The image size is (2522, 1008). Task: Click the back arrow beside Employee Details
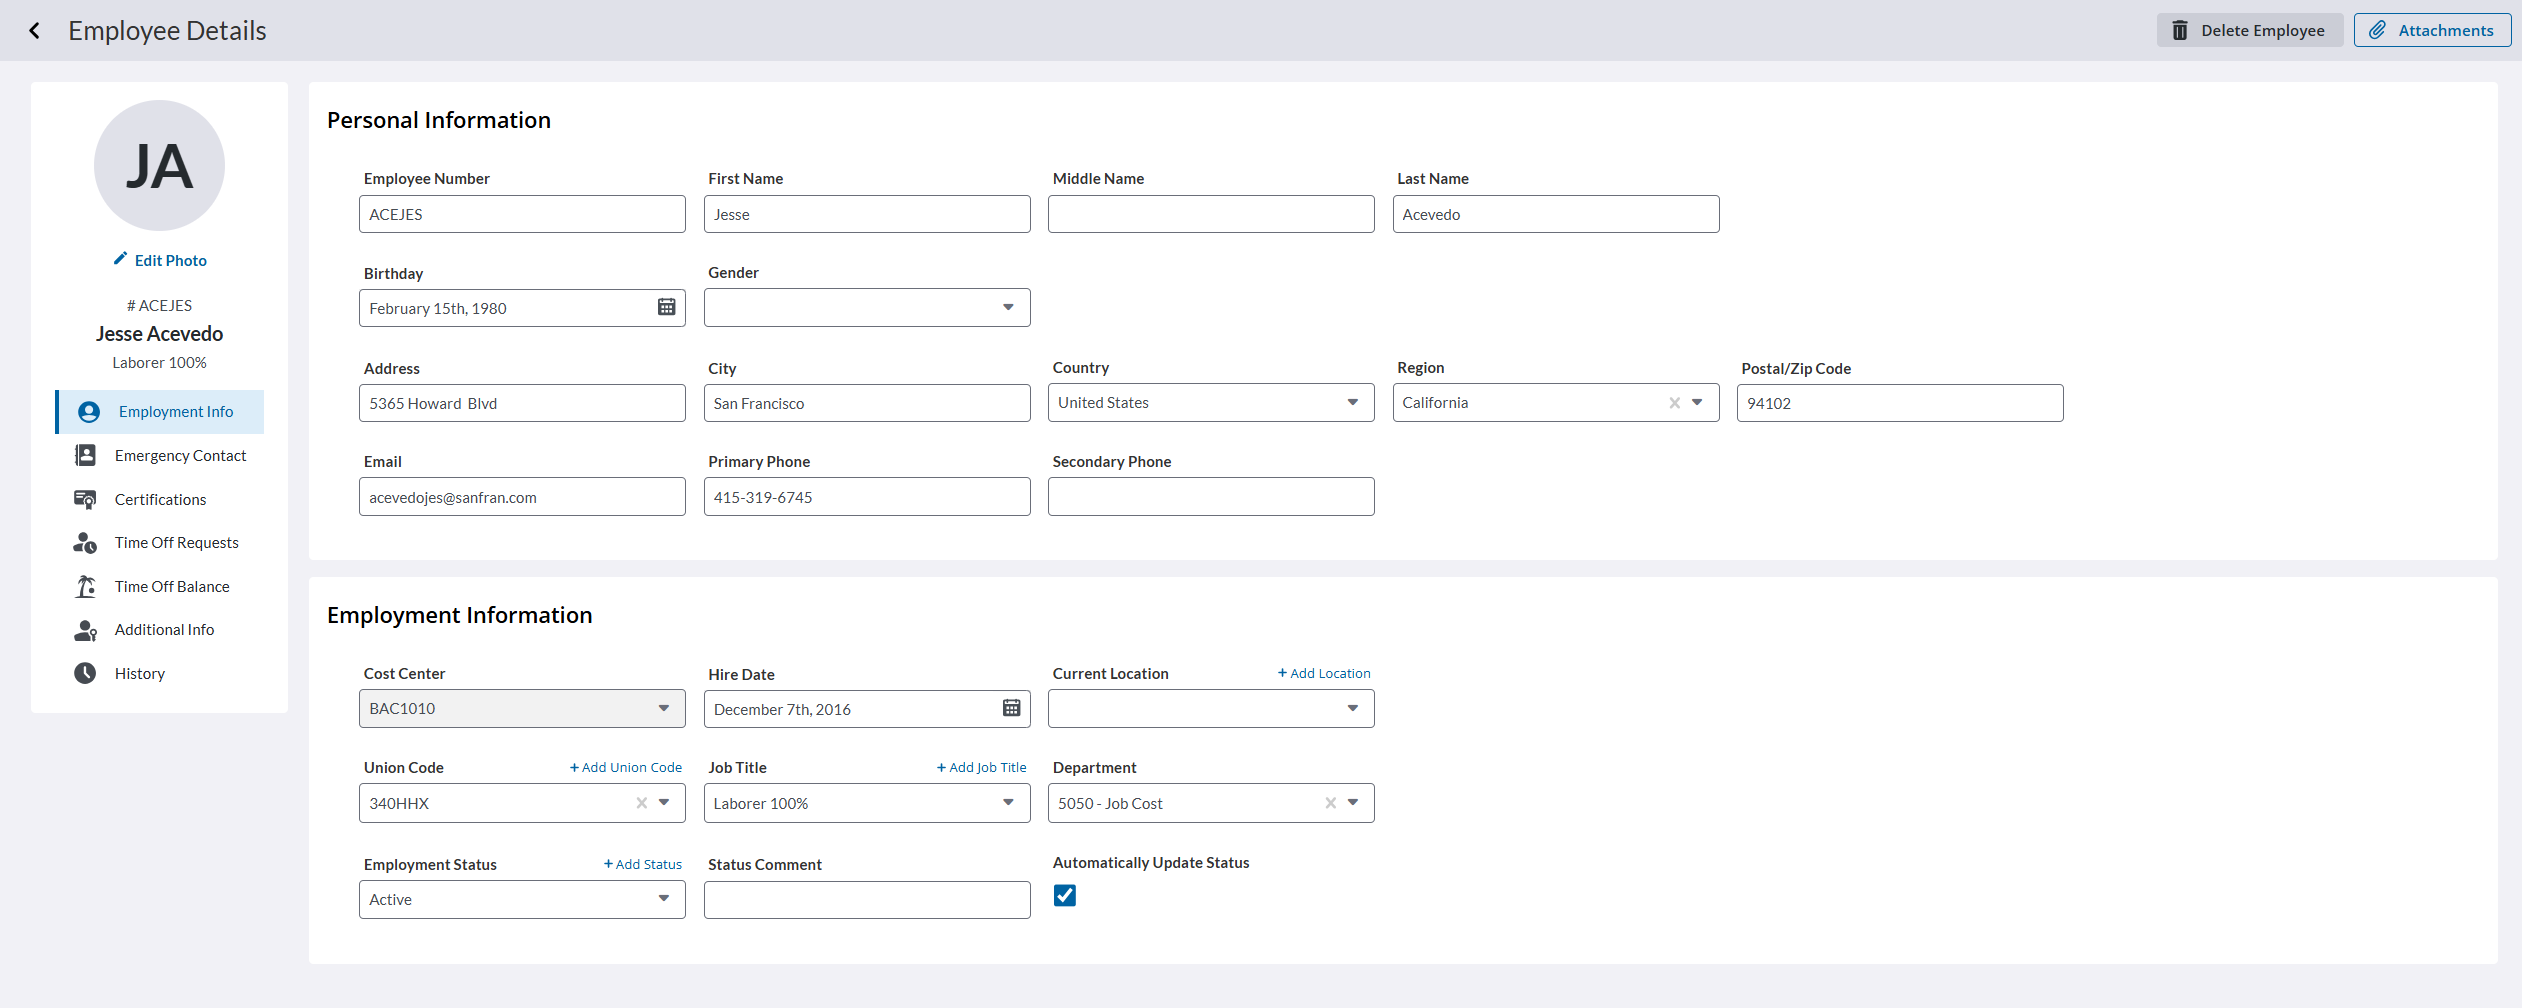click(35, 31)
